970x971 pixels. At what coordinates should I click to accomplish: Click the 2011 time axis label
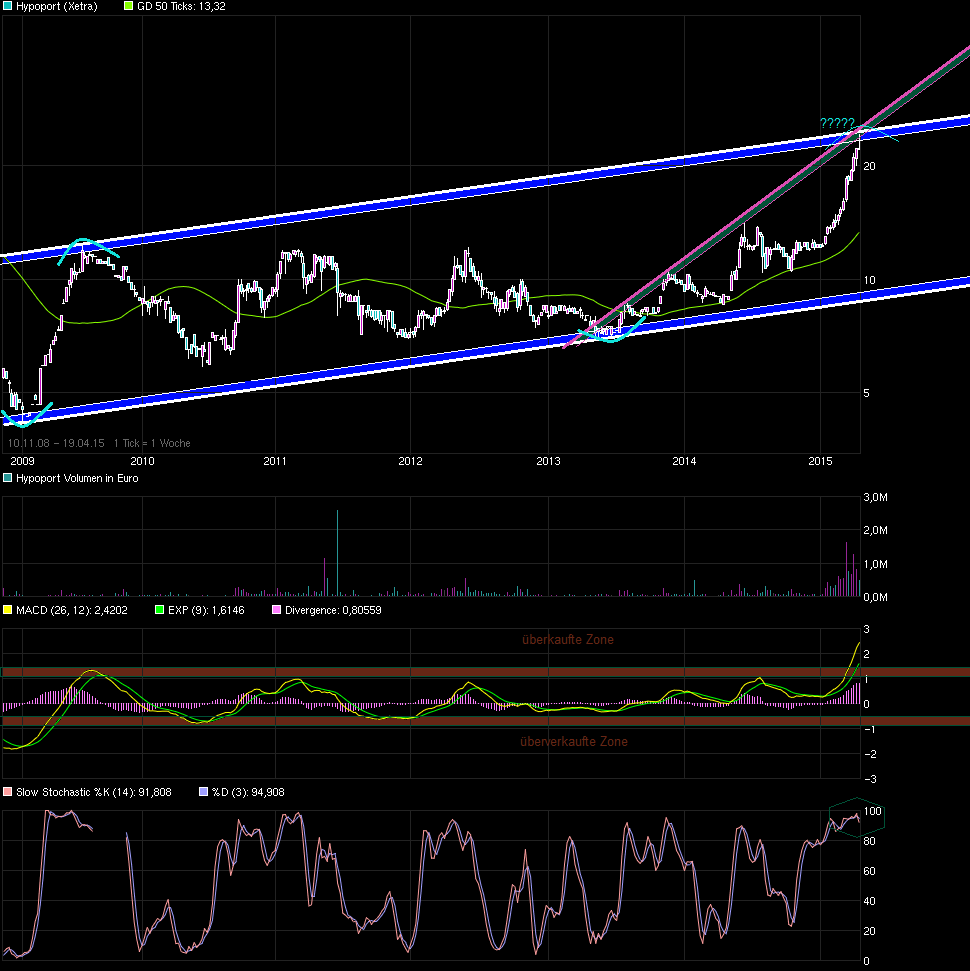[275, 461]
